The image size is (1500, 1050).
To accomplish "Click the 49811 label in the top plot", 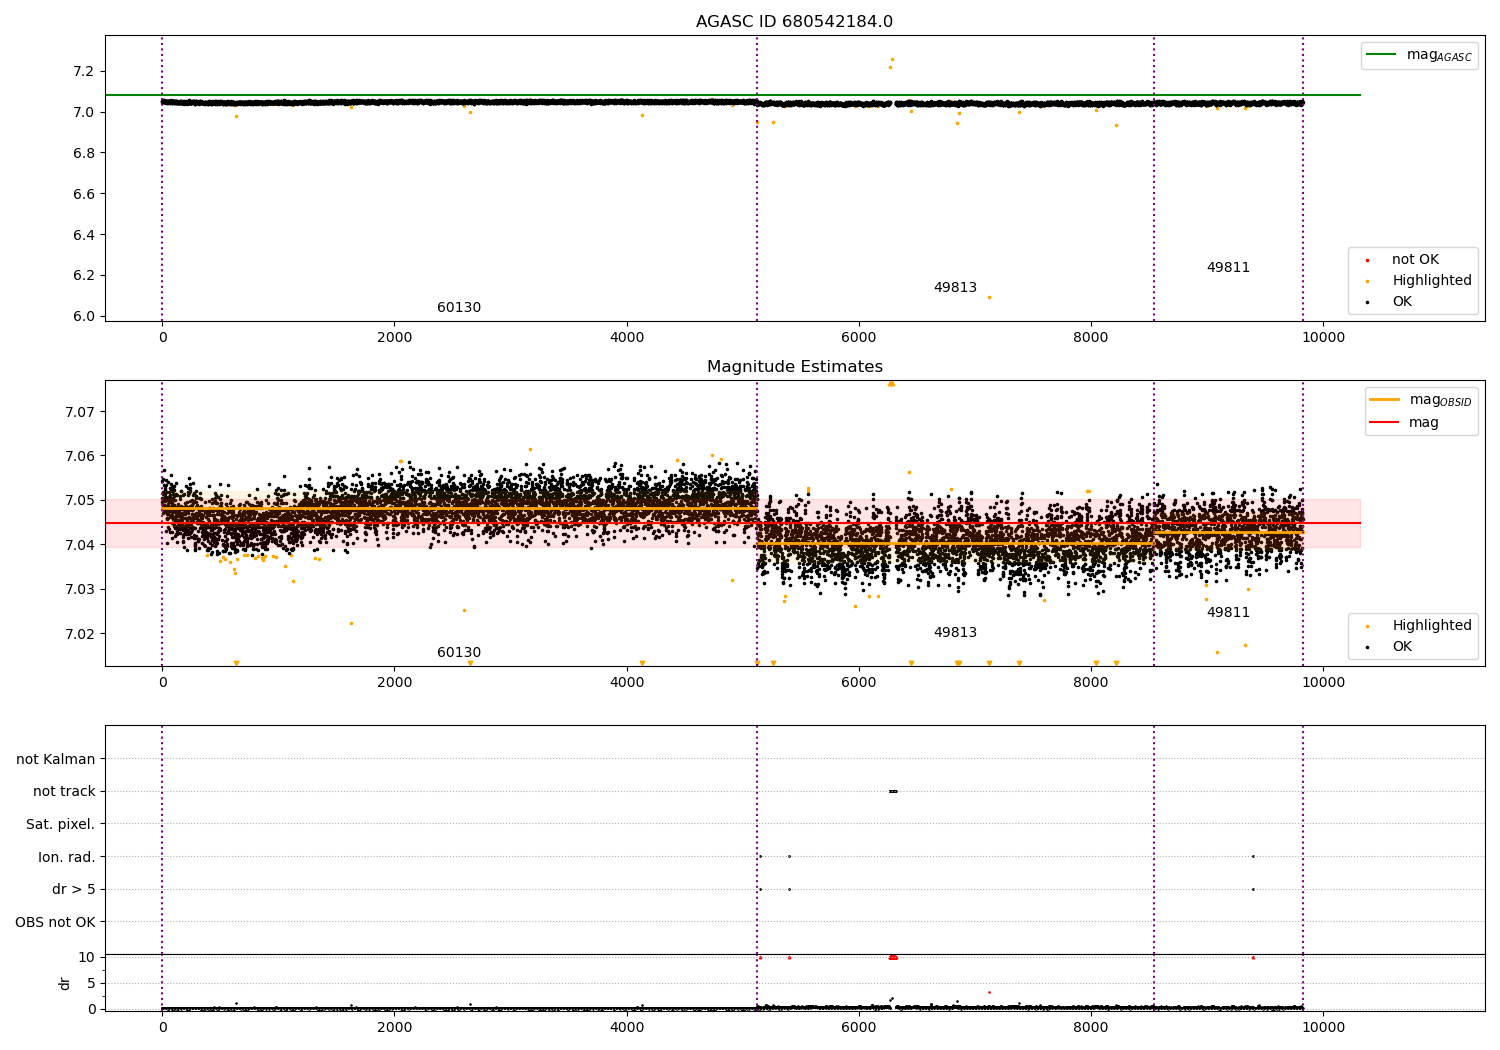I will (1228, 268).
